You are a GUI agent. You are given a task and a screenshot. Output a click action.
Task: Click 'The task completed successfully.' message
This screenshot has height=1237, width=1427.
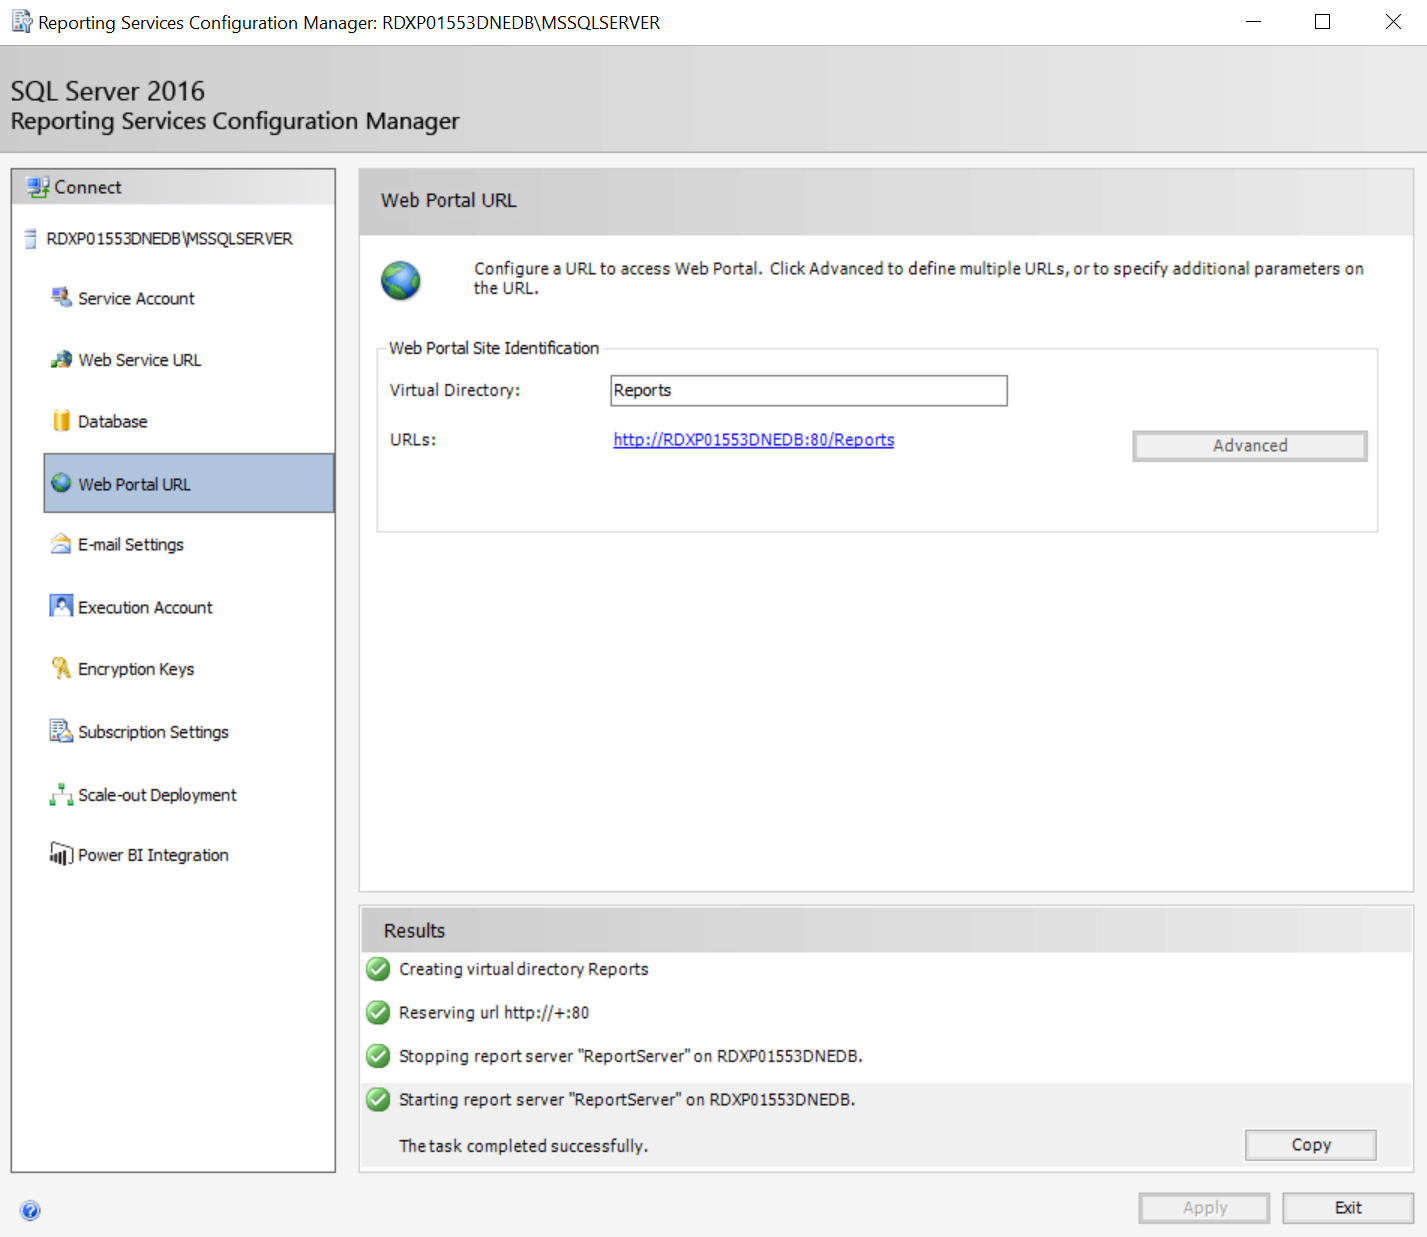524,1146
